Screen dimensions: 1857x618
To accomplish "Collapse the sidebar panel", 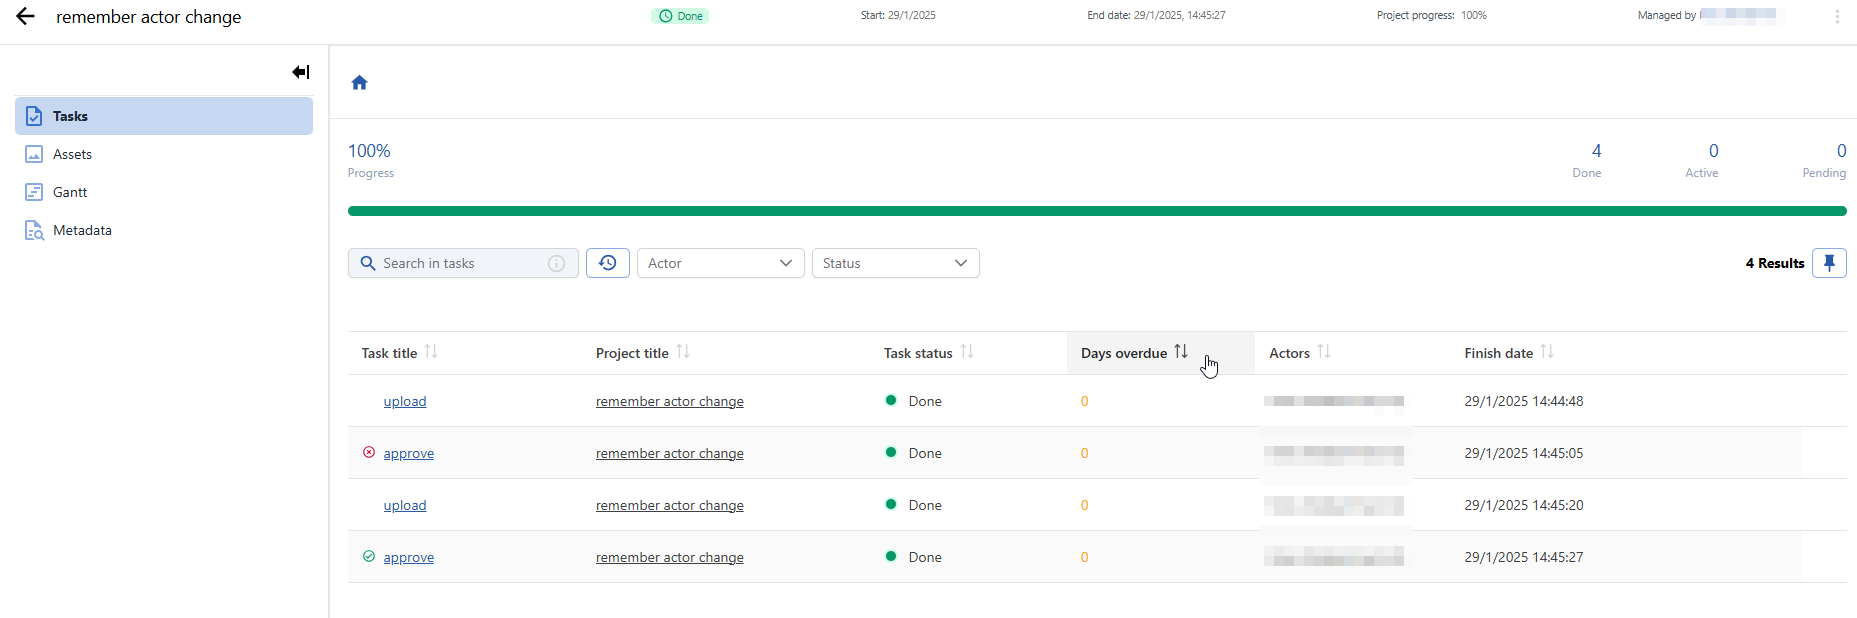I will (x=300, y=72).
